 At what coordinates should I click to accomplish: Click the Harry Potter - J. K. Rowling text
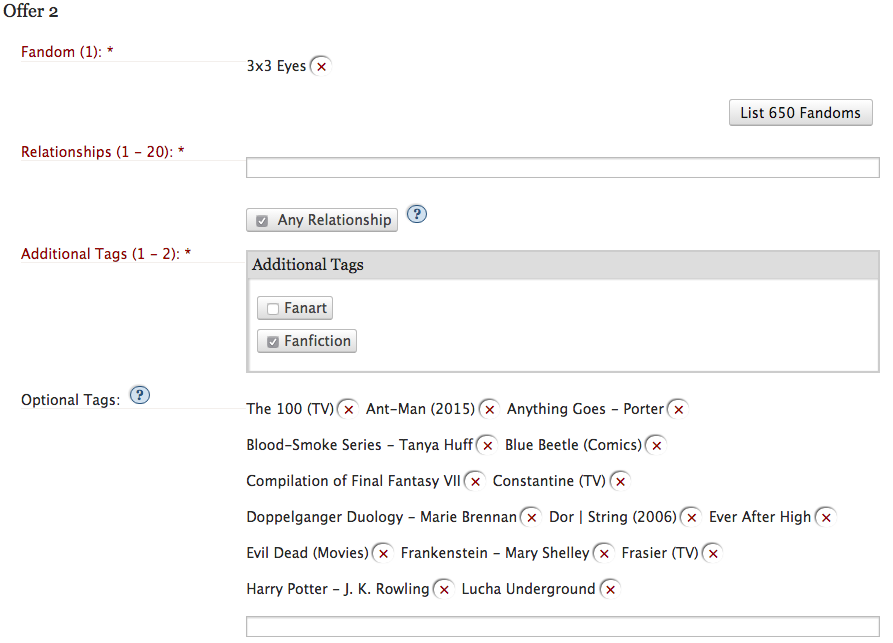[x=338, y=589]
